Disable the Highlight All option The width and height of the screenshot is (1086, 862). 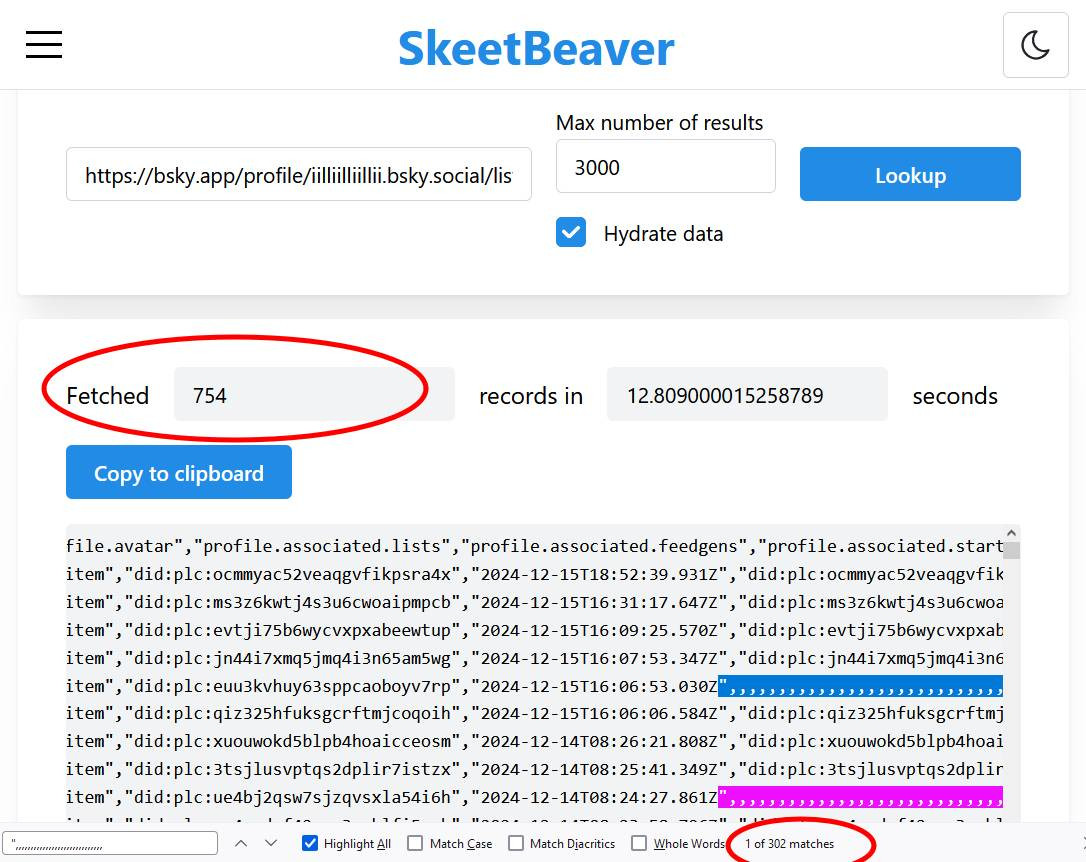click(310, 843)
